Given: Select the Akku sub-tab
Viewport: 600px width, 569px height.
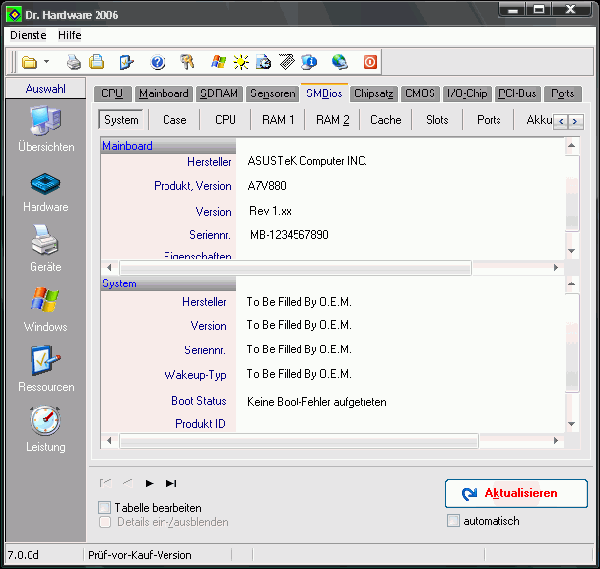Looking at the screenshot, I should click(x=539, y=120).
